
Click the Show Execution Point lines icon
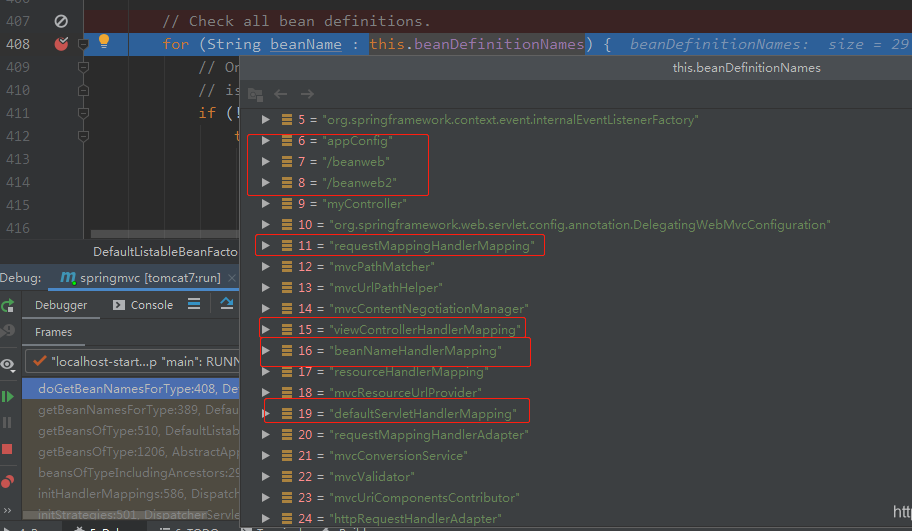(194, 304)
